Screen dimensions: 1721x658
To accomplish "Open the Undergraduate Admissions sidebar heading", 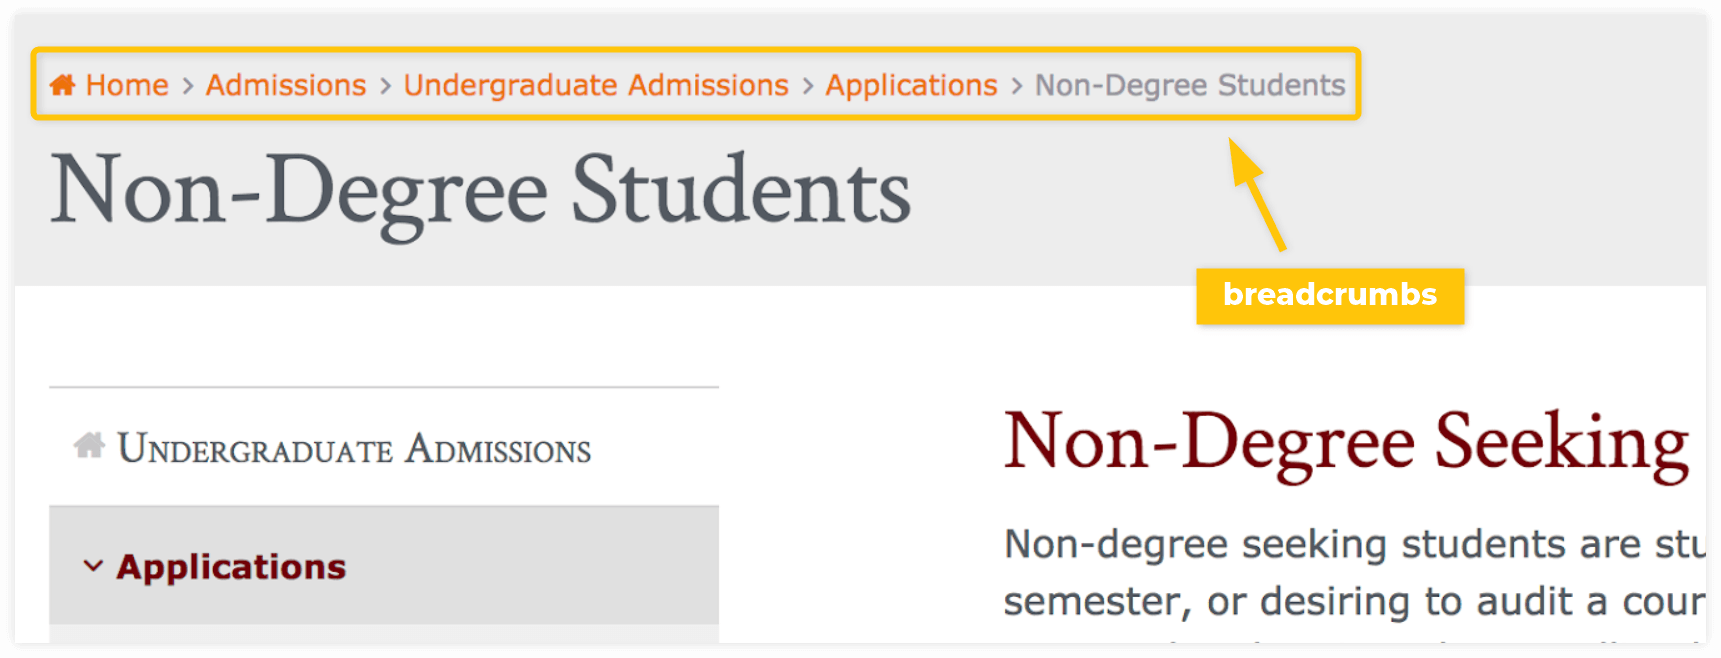I will click(x=354, y=449).
